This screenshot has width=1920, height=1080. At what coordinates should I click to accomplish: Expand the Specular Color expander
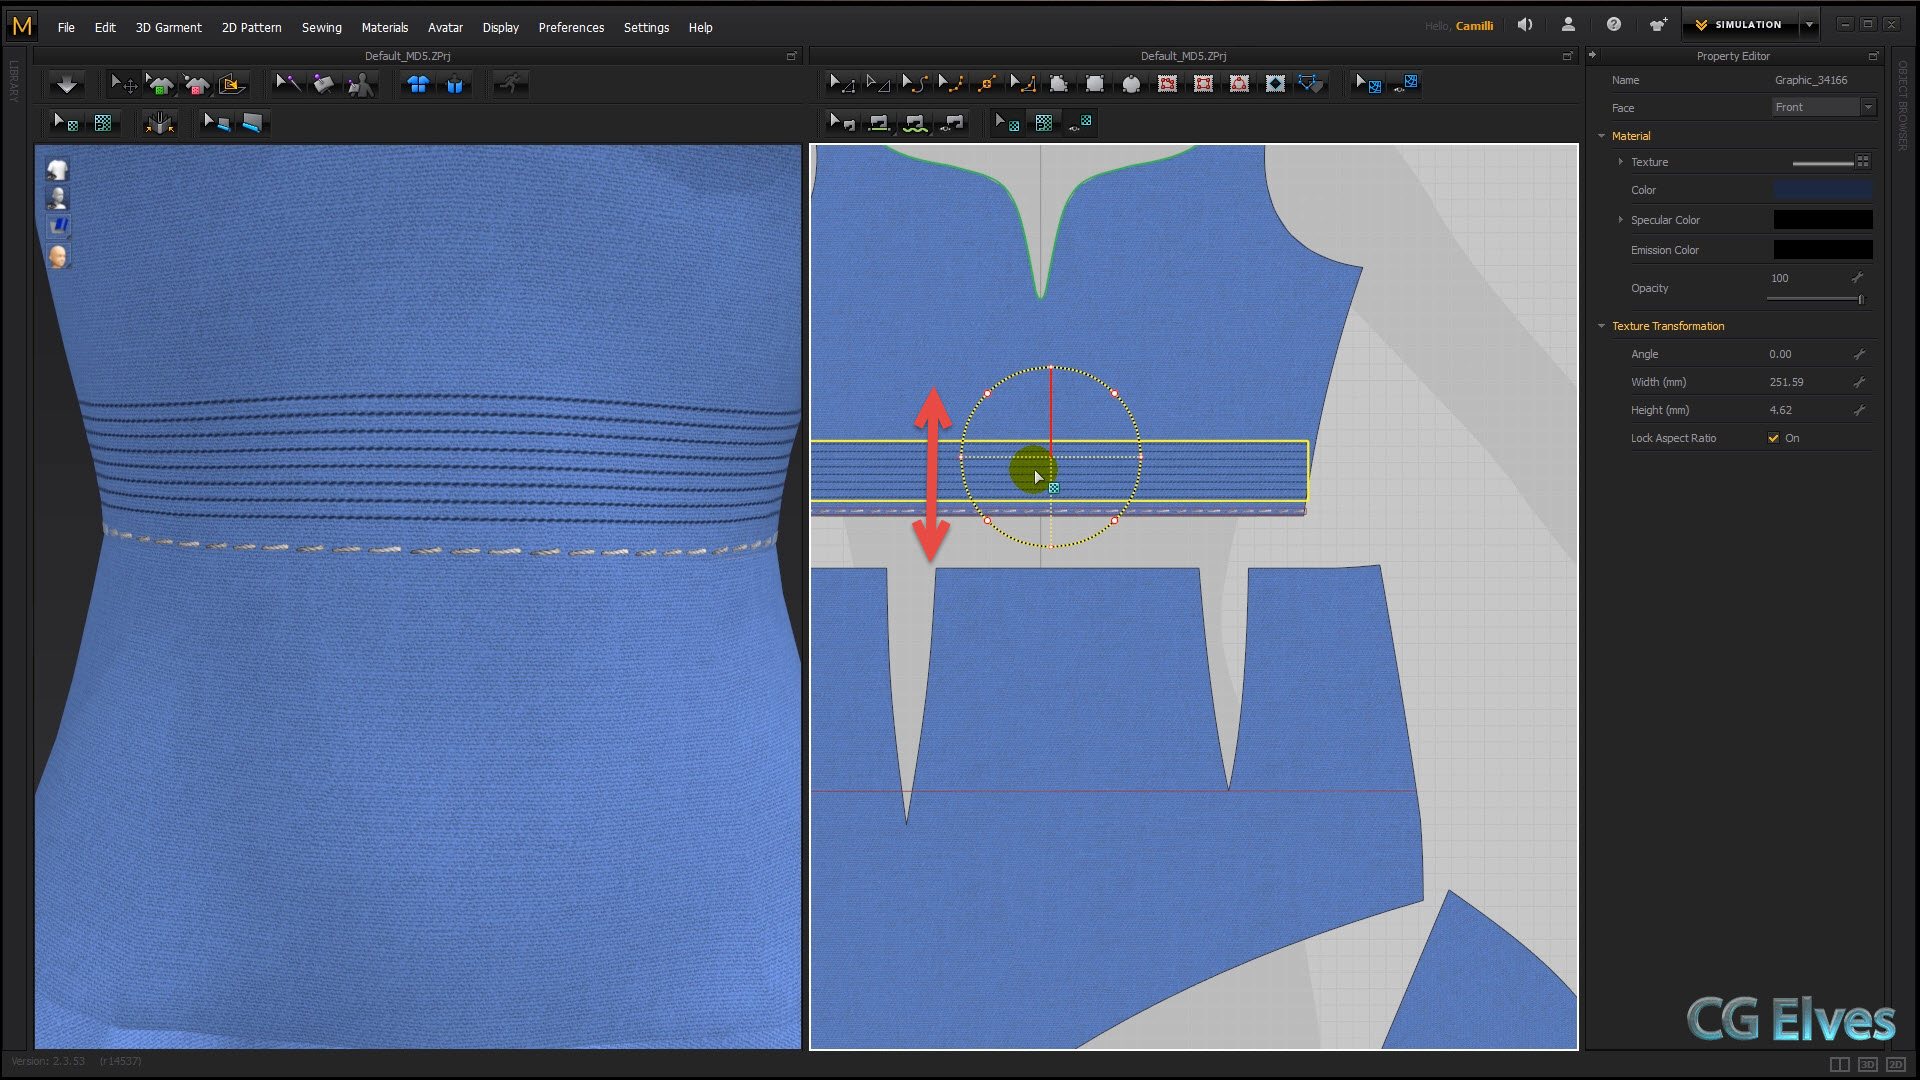pos(1621,219)
